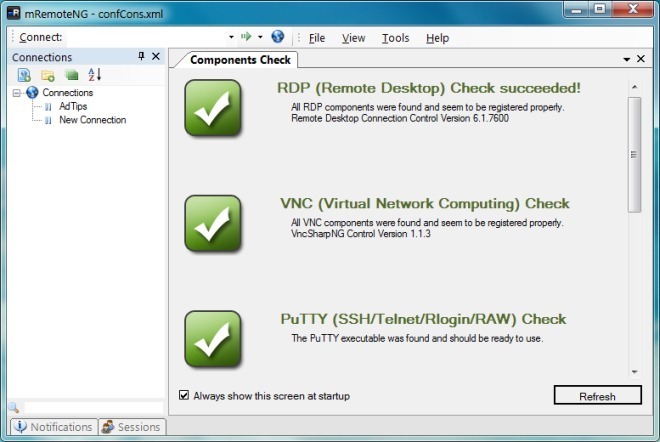The height and width of the screenshot is (442, 660).
Task: Minimize the mRemoteNG window
Action: click(576, 9)
